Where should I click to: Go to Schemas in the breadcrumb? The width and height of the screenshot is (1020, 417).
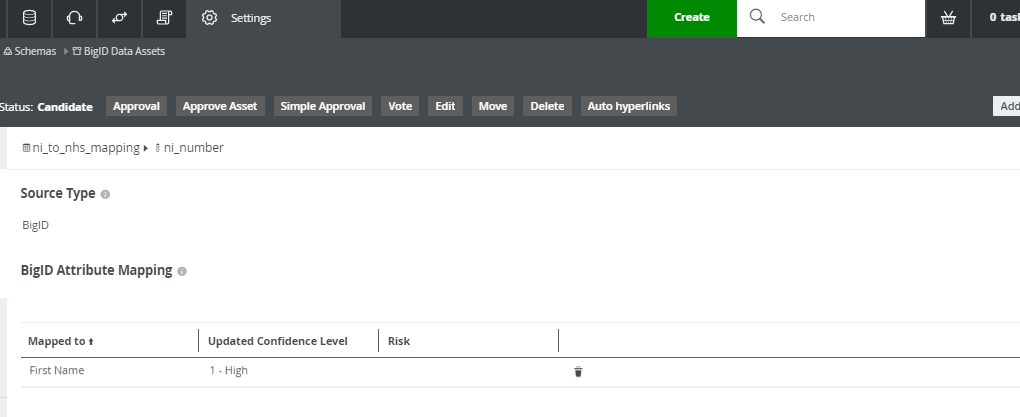[34, 51]
